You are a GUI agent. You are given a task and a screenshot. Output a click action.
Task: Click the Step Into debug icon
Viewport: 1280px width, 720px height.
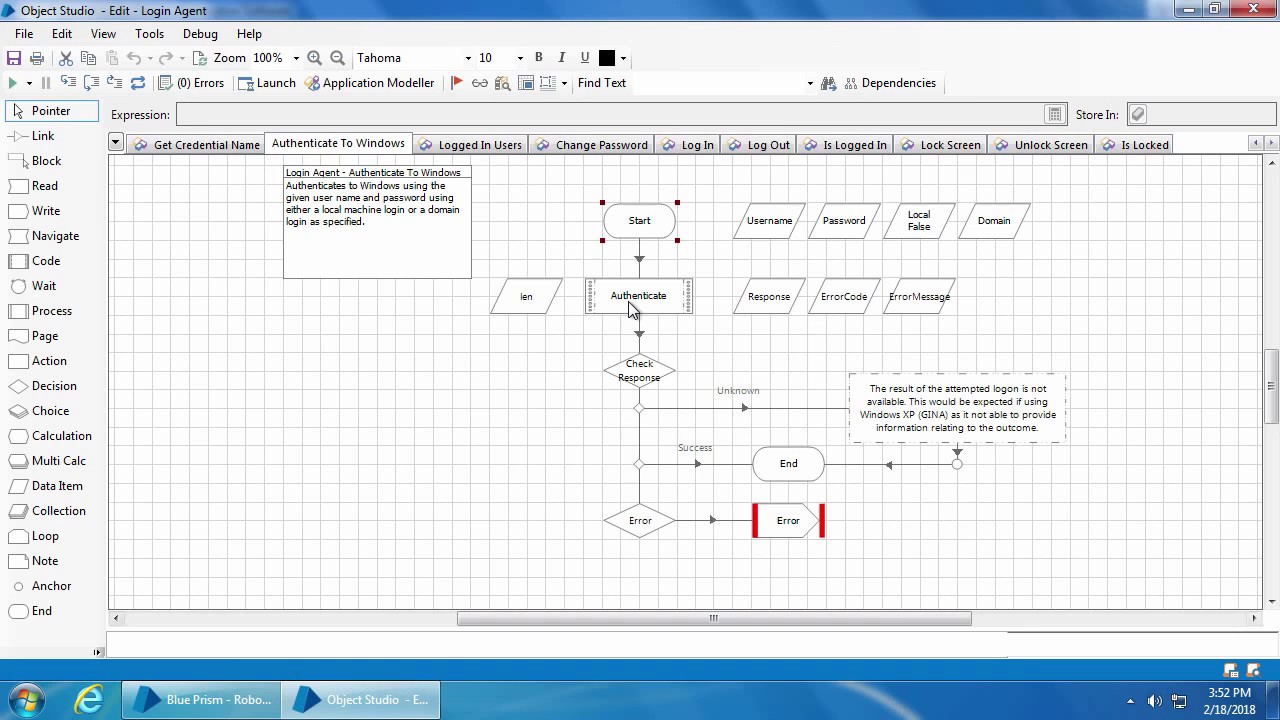pos(68,83)
